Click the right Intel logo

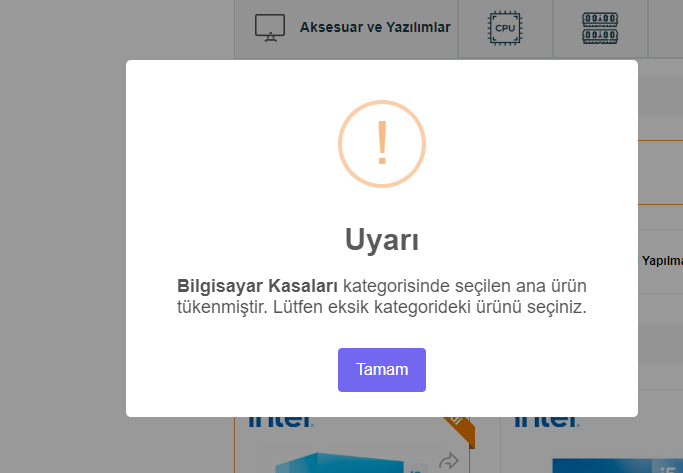(547, 422)
